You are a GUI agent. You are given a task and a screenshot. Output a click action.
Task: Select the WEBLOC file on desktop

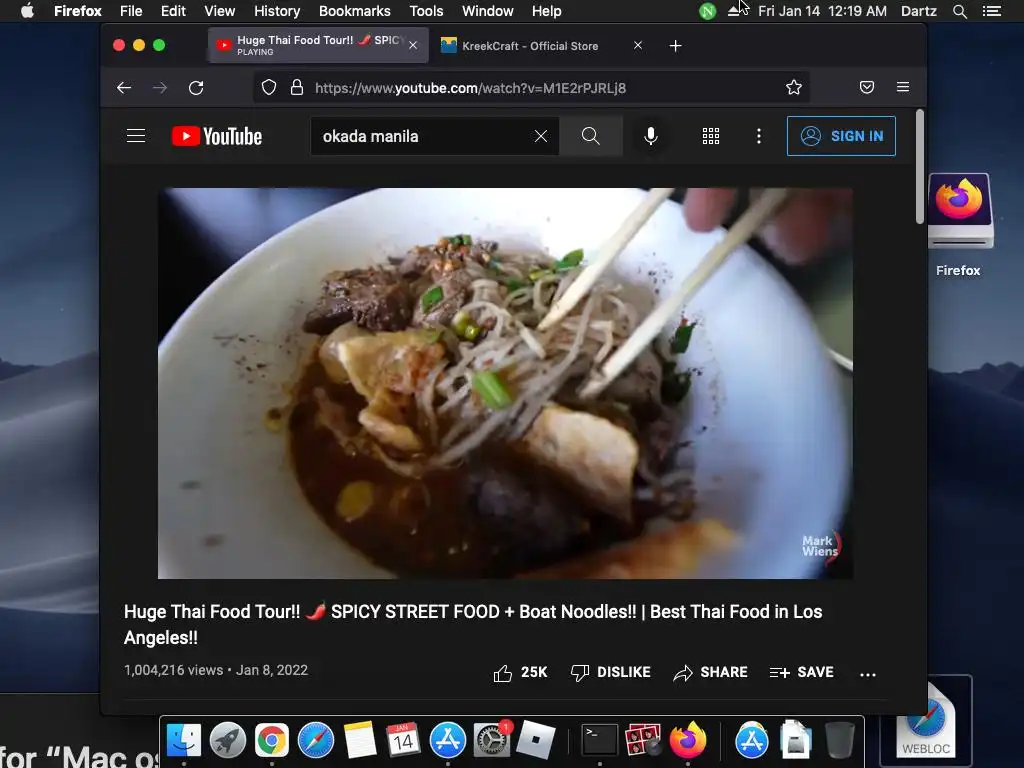[x=926, y=722]
